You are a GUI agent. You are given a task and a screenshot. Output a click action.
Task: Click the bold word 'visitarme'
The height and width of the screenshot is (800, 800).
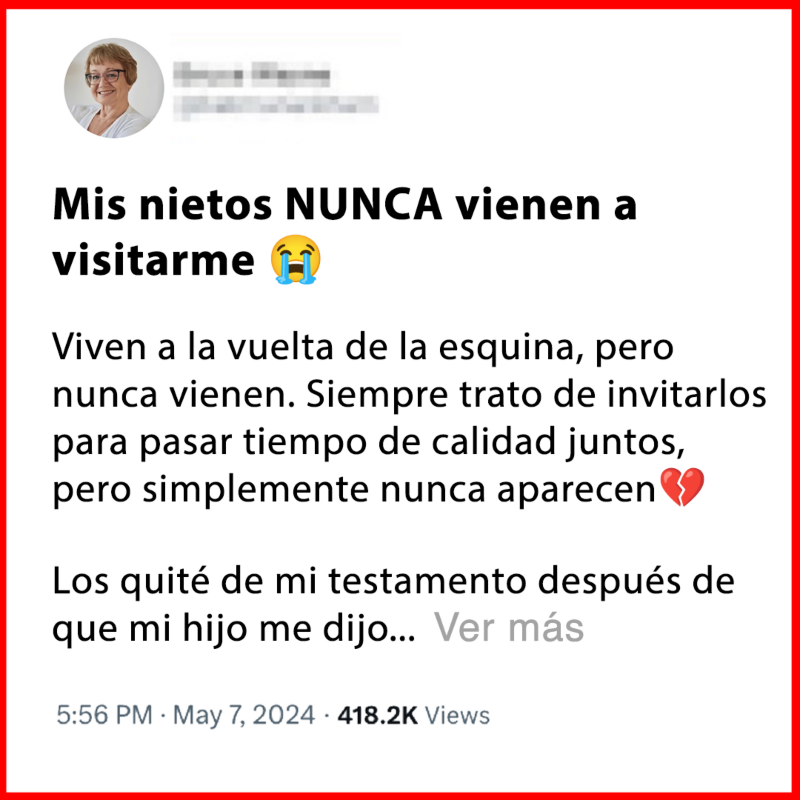154,260
